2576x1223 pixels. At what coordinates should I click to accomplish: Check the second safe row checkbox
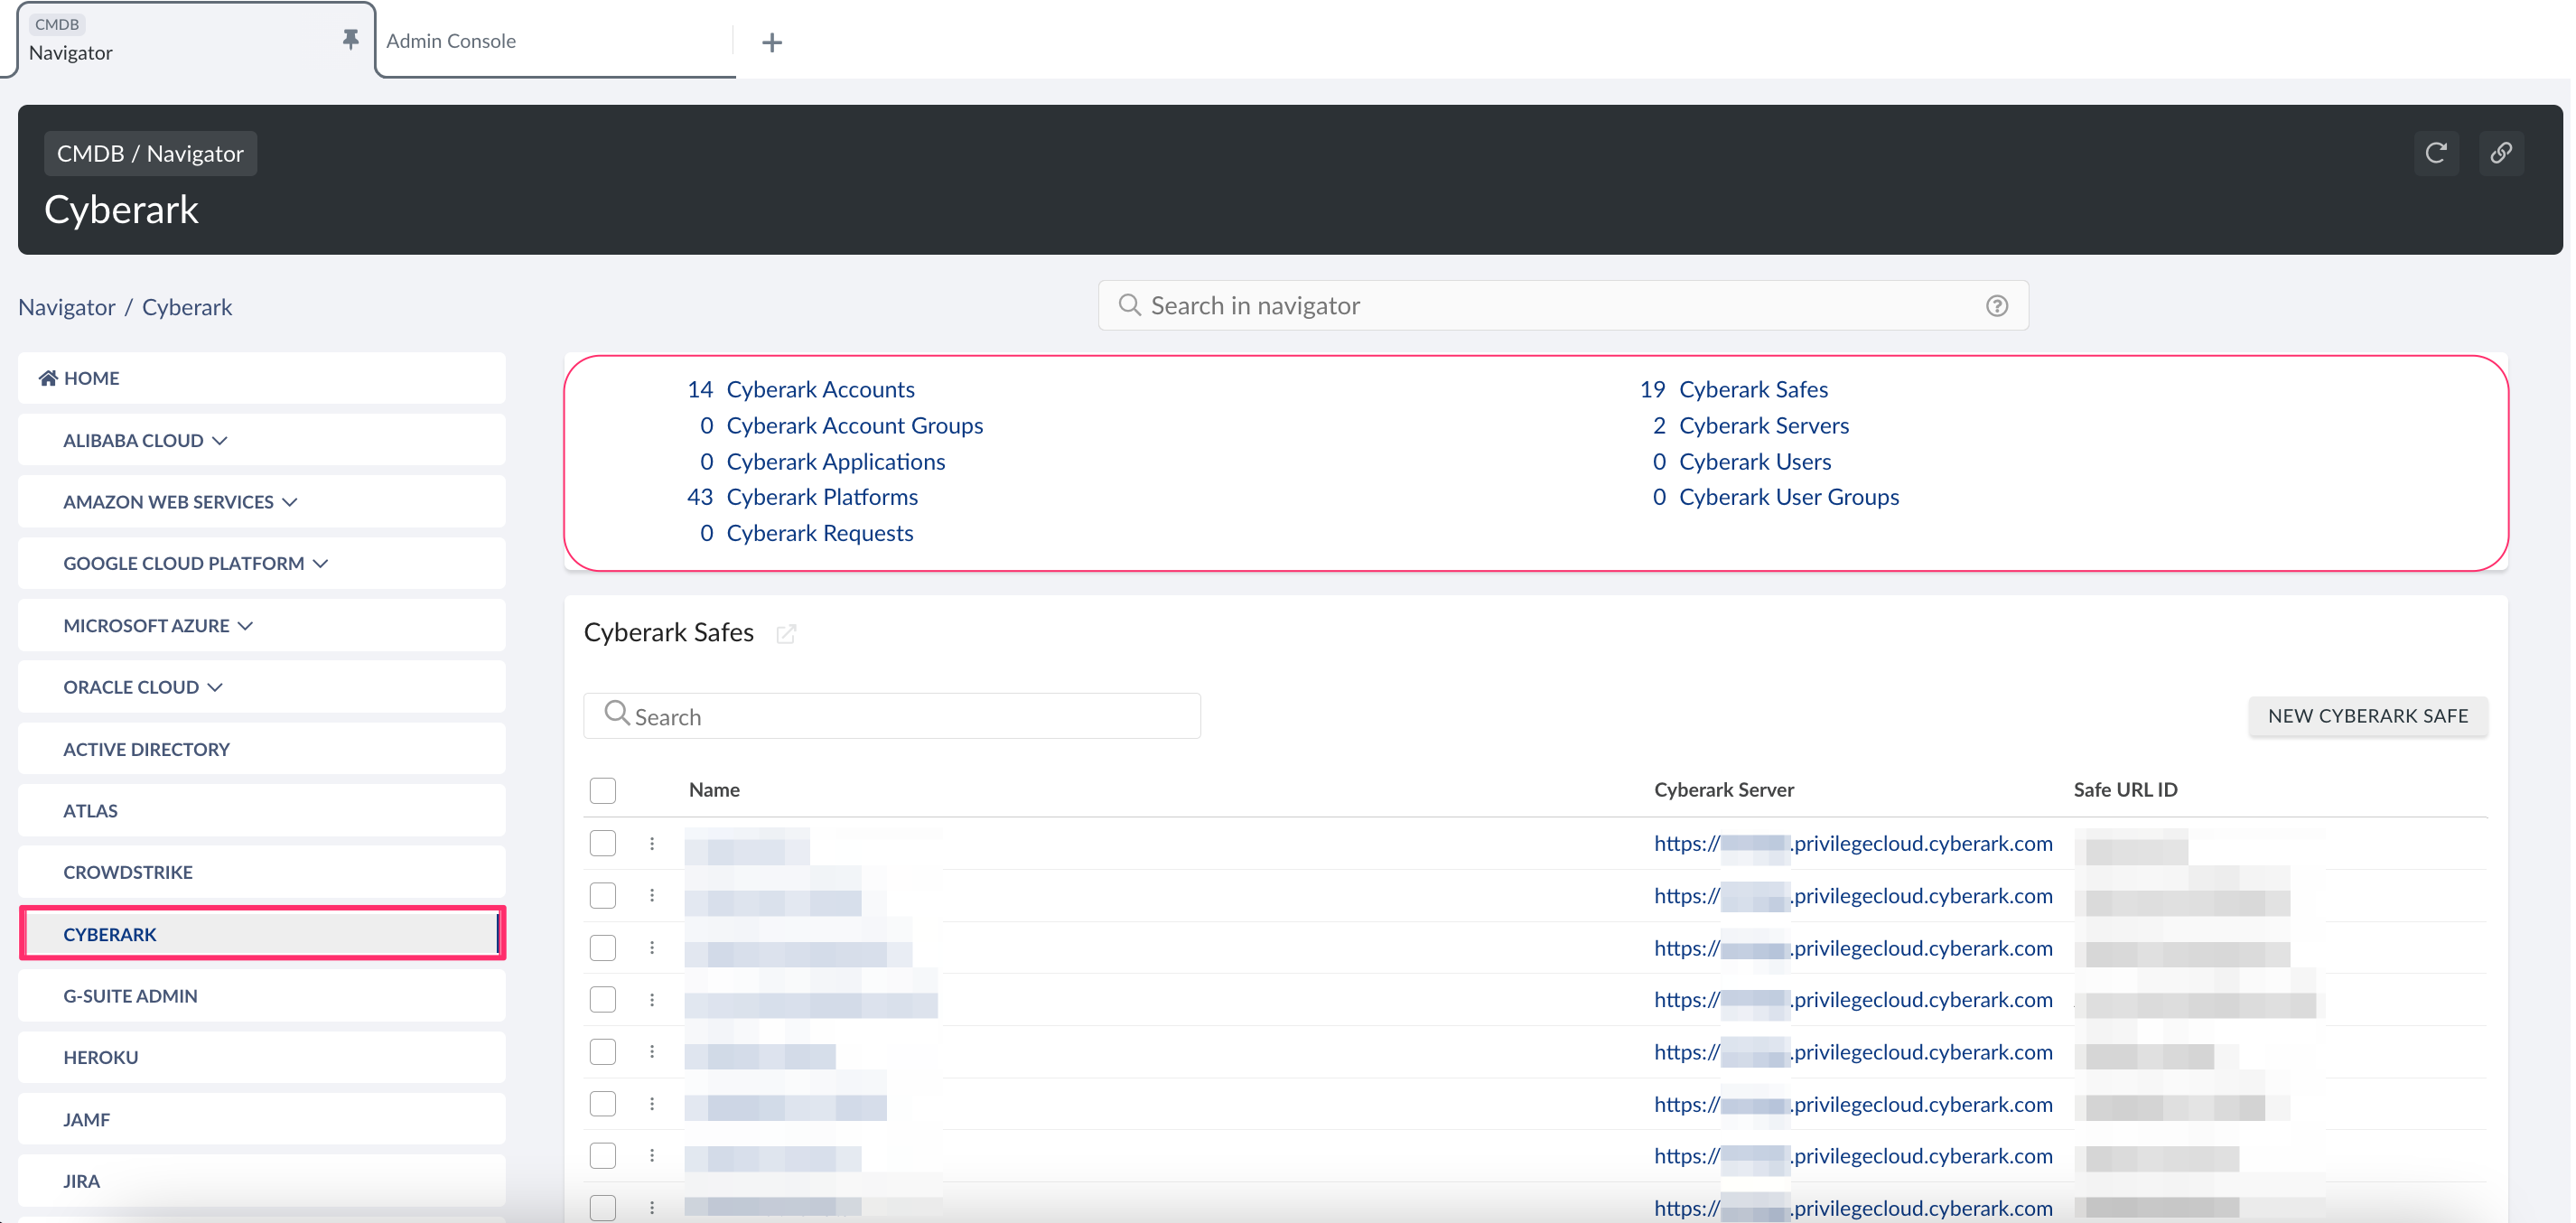(603, 896)
